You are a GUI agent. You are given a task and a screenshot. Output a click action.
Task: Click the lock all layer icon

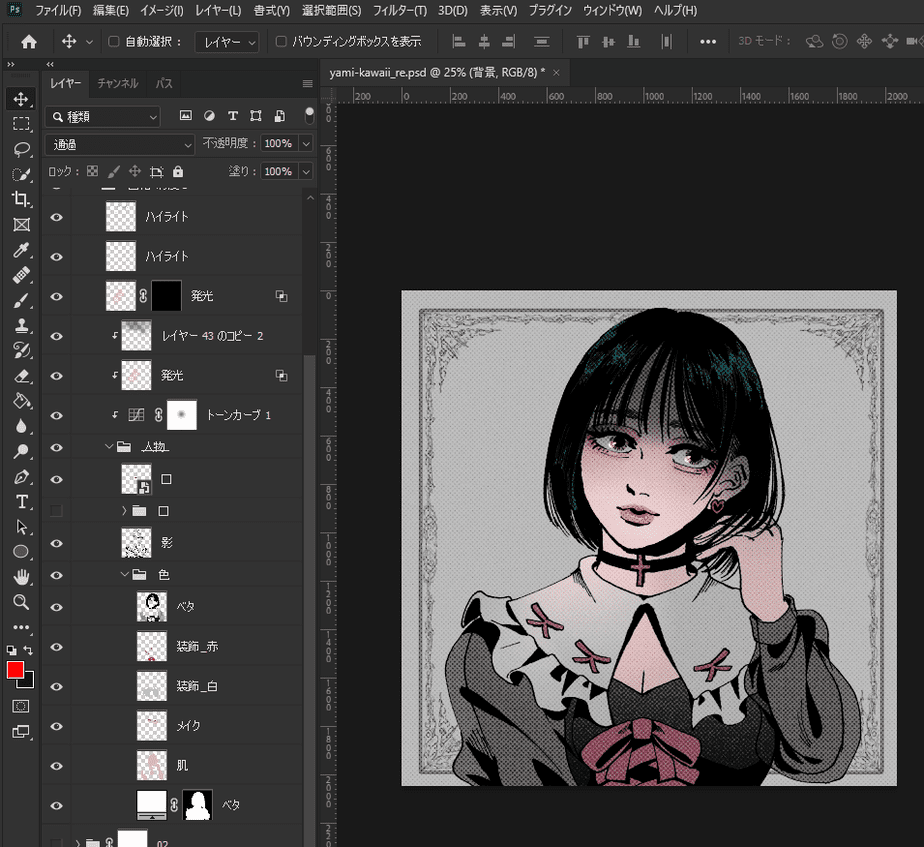[x=178, y=172]
